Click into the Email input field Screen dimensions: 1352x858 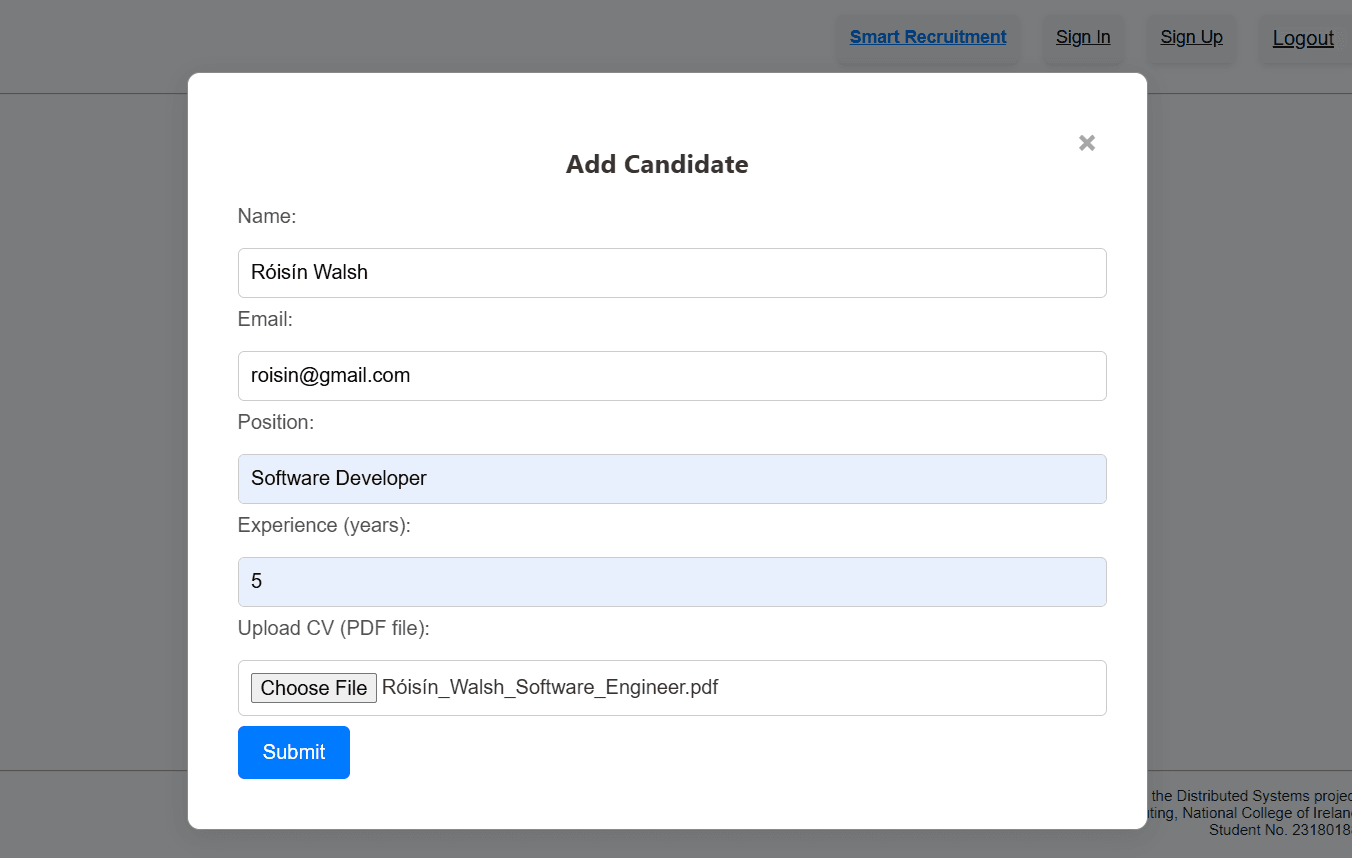[672, 376]
